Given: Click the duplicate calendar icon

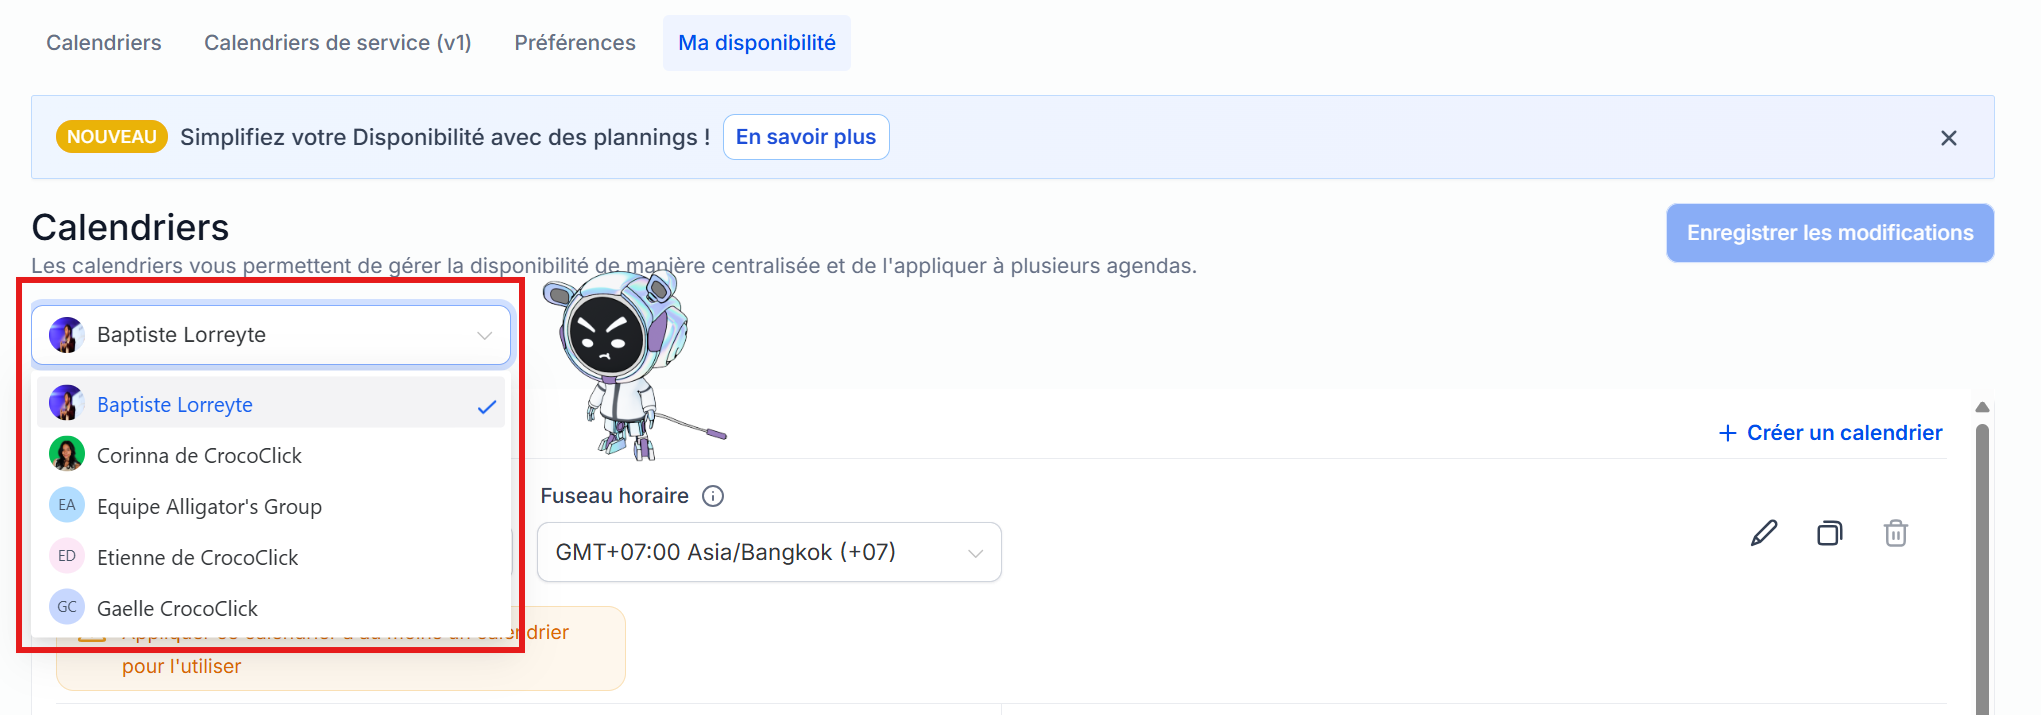Looking at the screenshot, I should coord(1829,533).
